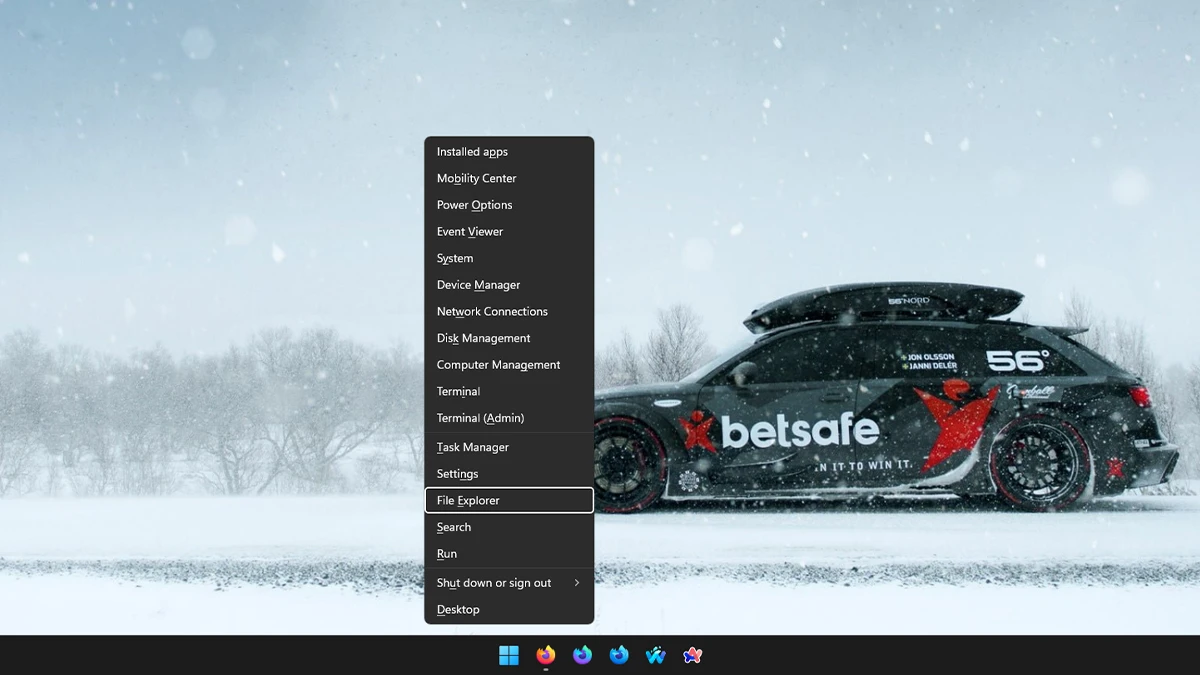Select Desktop at menu bottom

[x=509, y=610]
